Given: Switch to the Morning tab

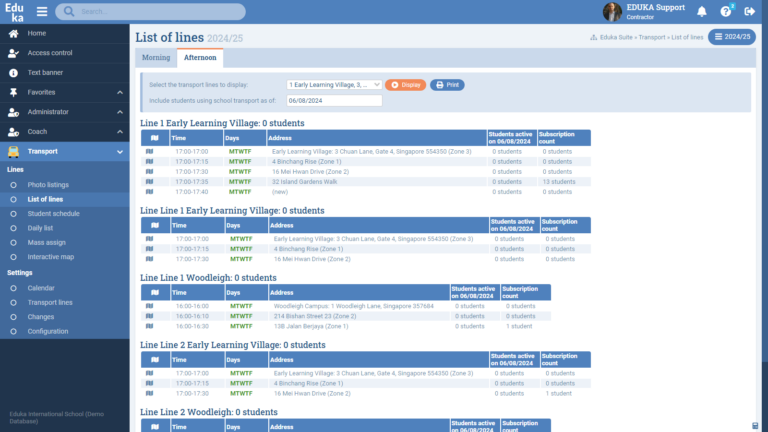Looking at the screenshot, I should tap(156, 58).
